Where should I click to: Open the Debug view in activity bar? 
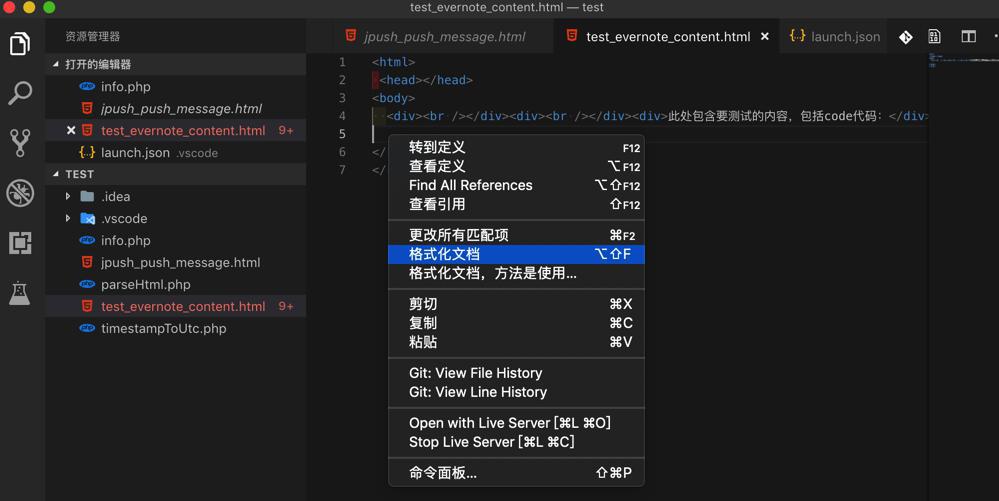20,193
